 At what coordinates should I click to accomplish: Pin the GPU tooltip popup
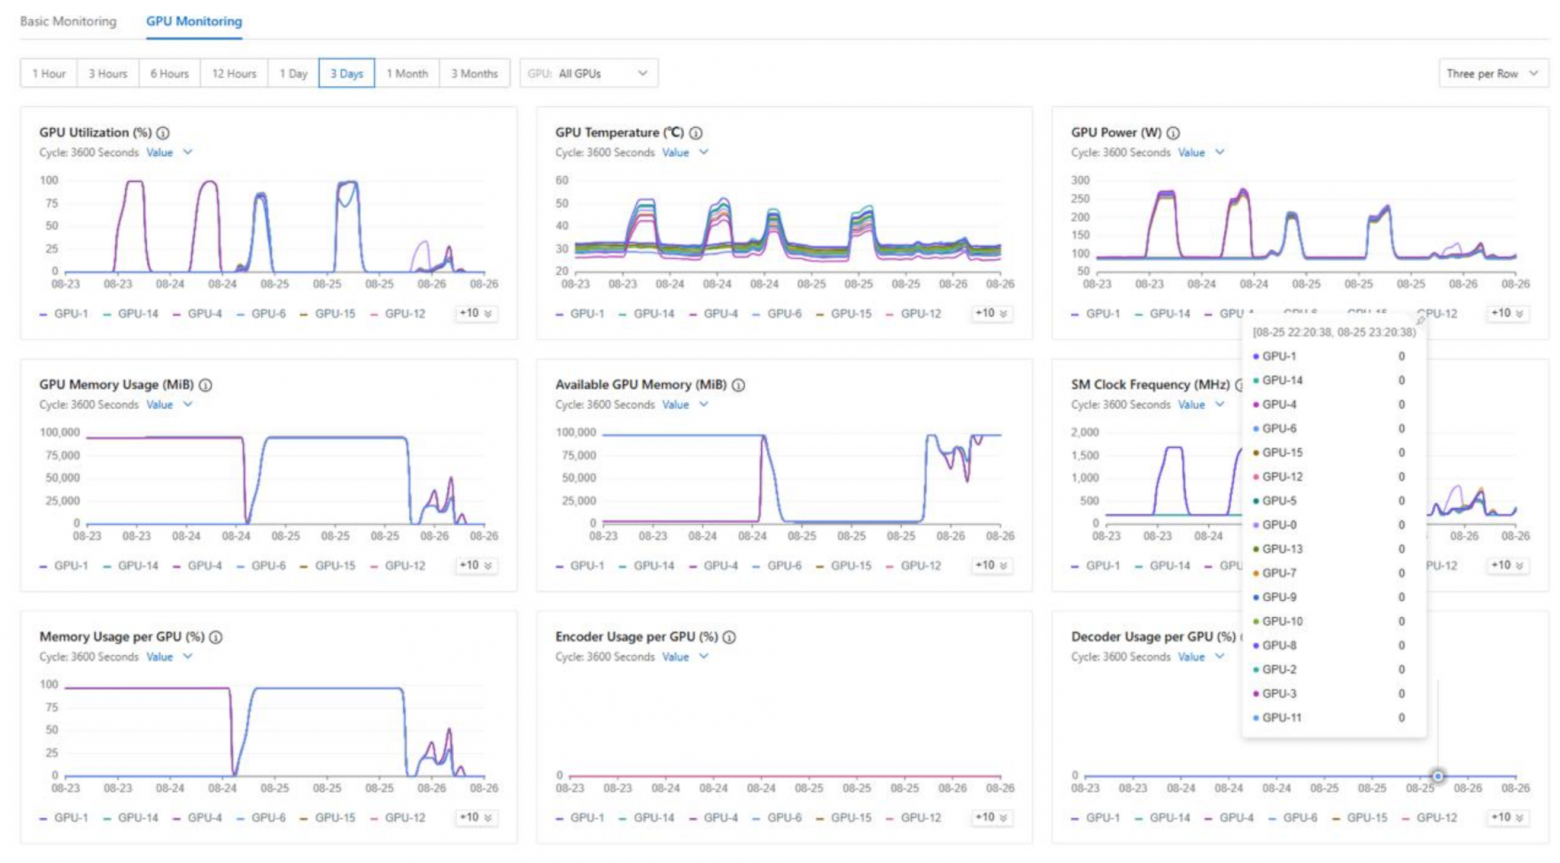(x=1420, y=321)
